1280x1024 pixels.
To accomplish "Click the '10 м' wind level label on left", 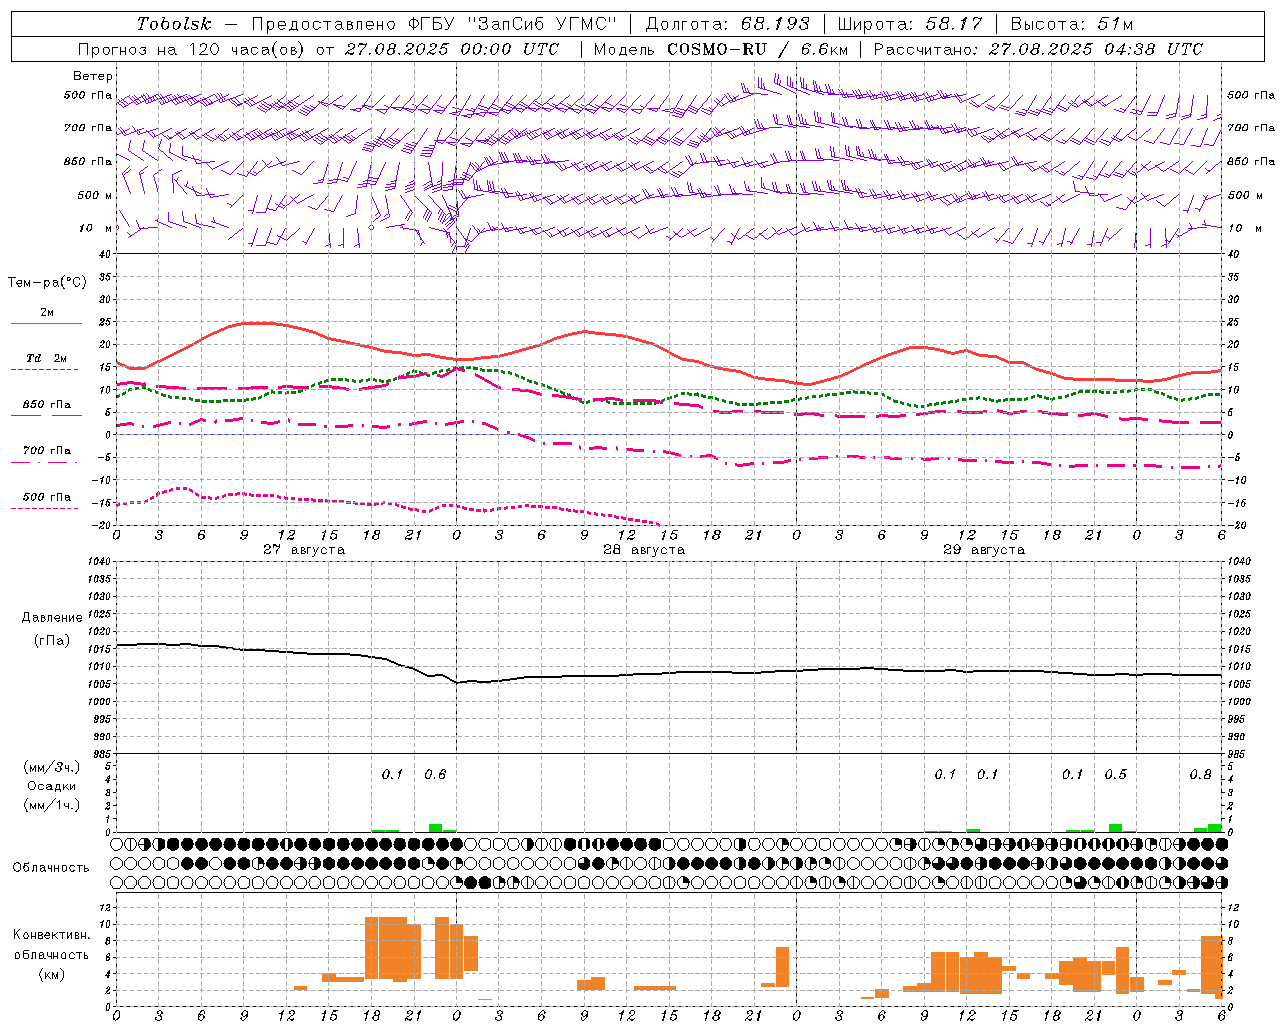I will (96, 228).
